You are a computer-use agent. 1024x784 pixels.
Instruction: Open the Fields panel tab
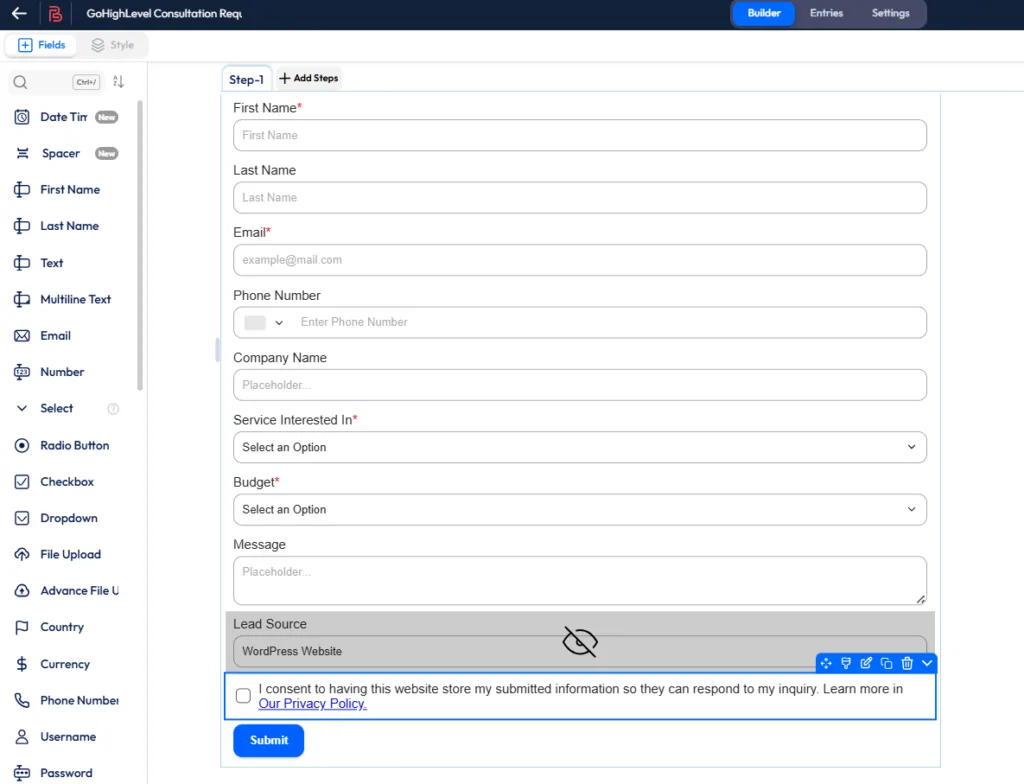tap(42, 45)
